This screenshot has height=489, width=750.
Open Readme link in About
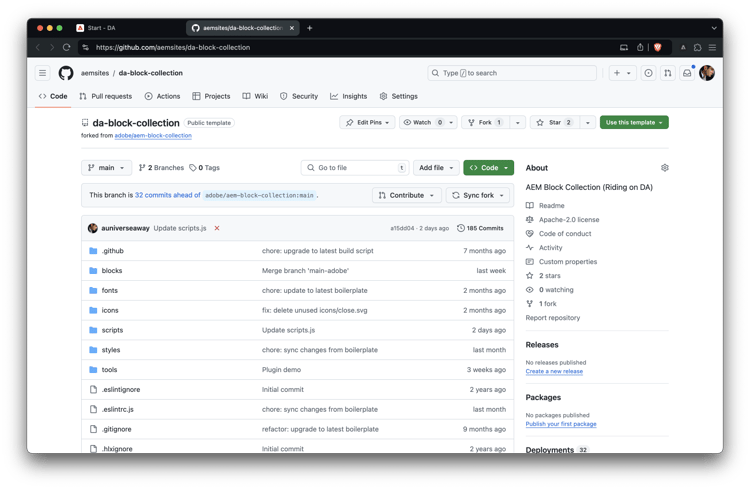pos(551,206)
